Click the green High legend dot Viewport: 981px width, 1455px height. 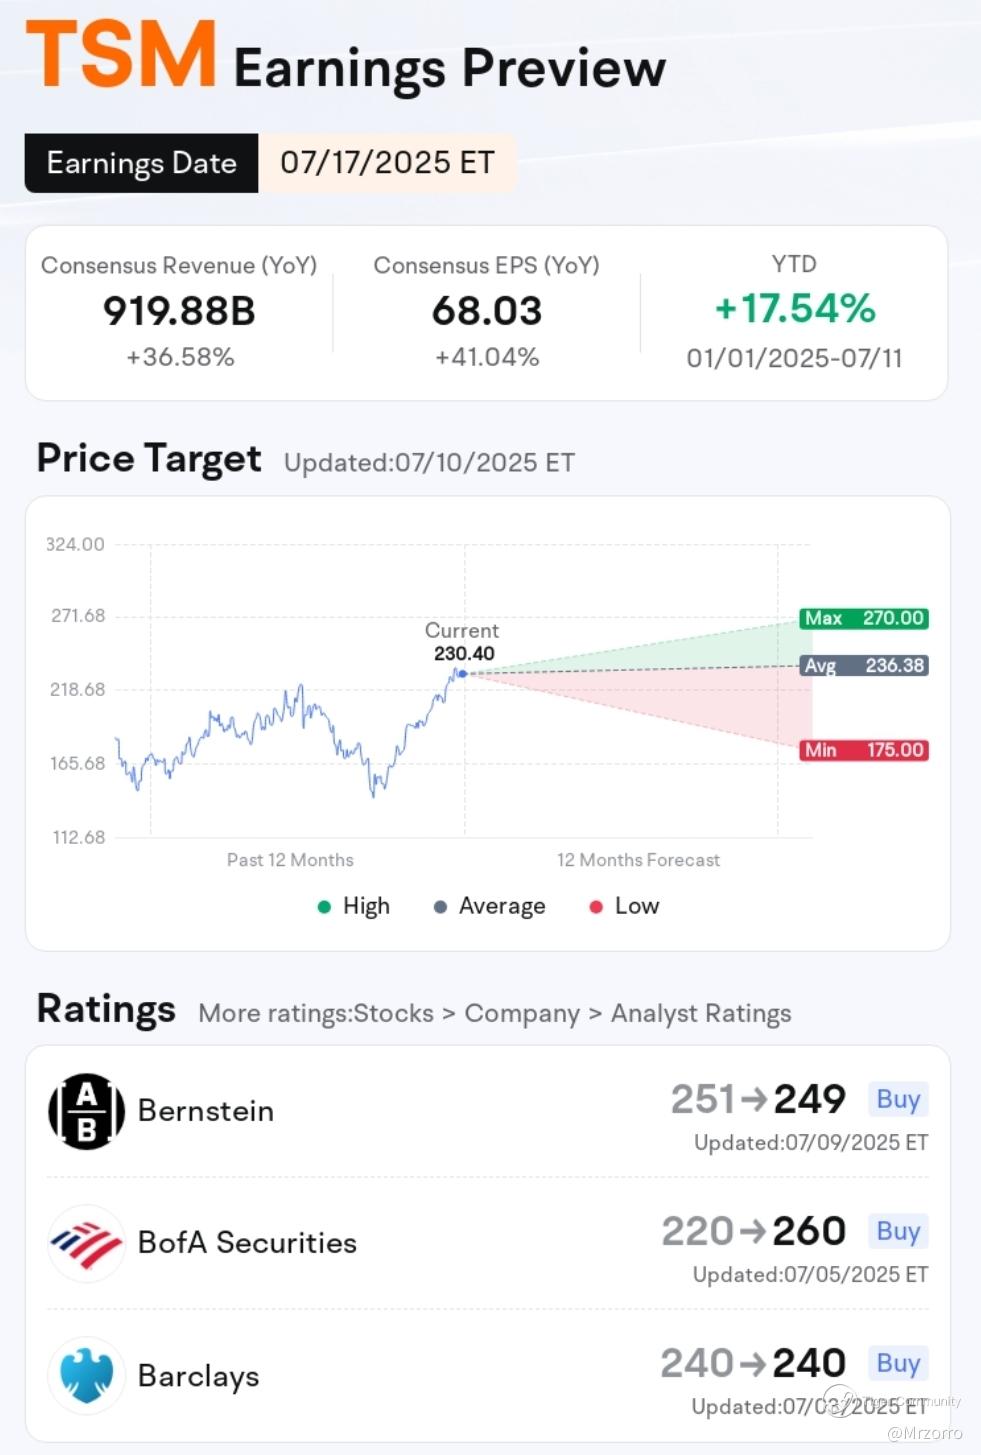coord(324,907)
